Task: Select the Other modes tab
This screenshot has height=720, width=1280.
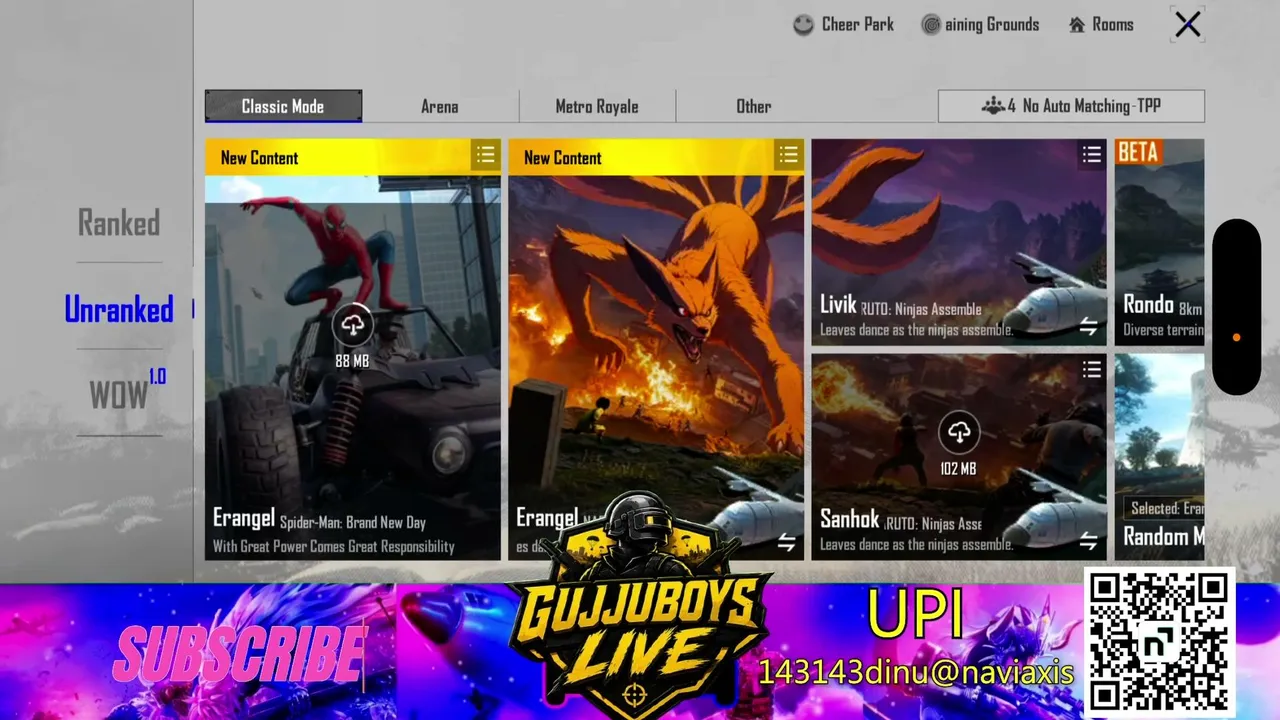Action: click(754, 106)
